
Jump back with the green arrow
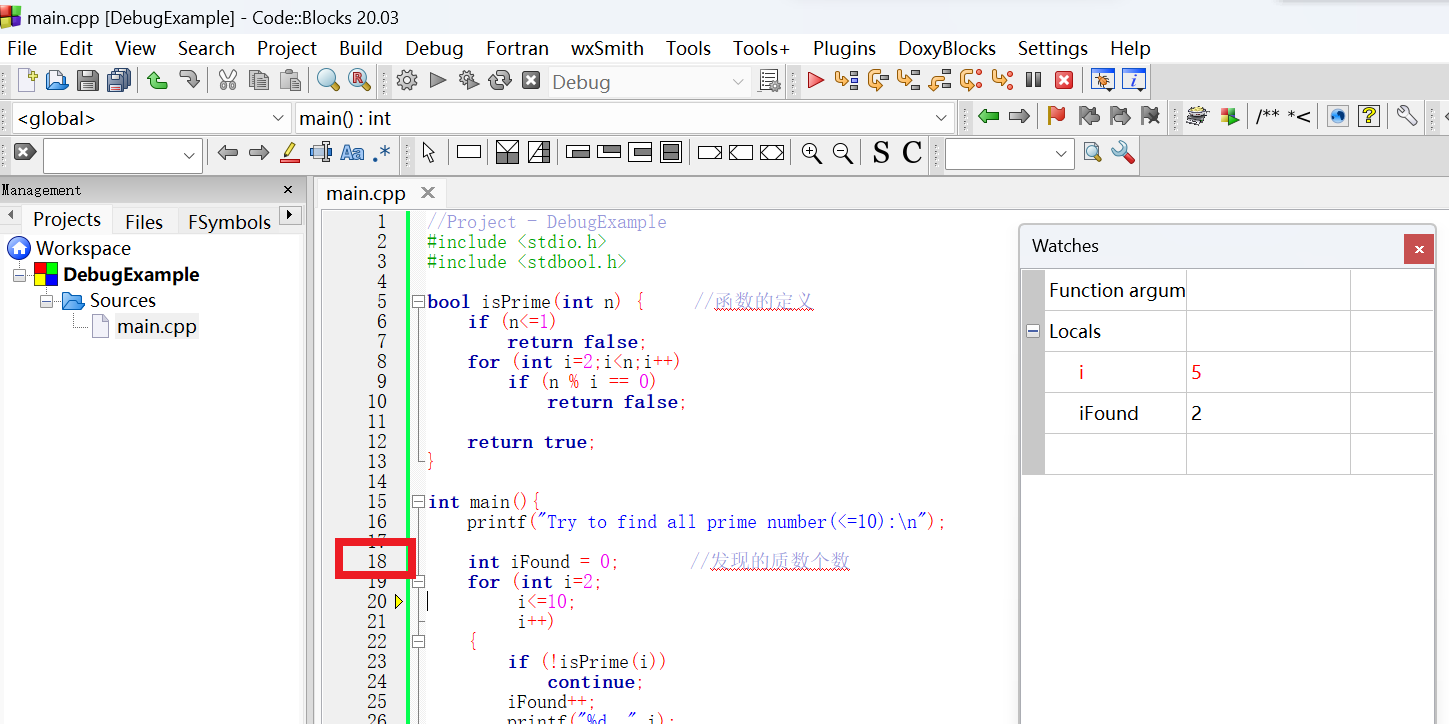989,117
